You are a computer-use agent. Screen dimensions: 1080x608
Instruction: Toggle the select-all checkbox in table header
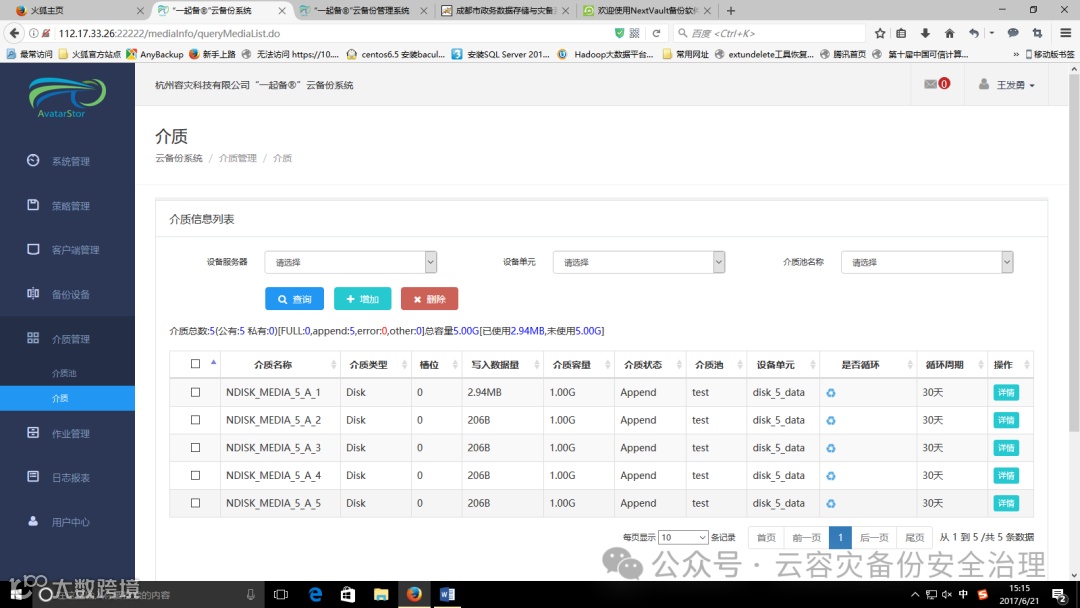(196, 364)
